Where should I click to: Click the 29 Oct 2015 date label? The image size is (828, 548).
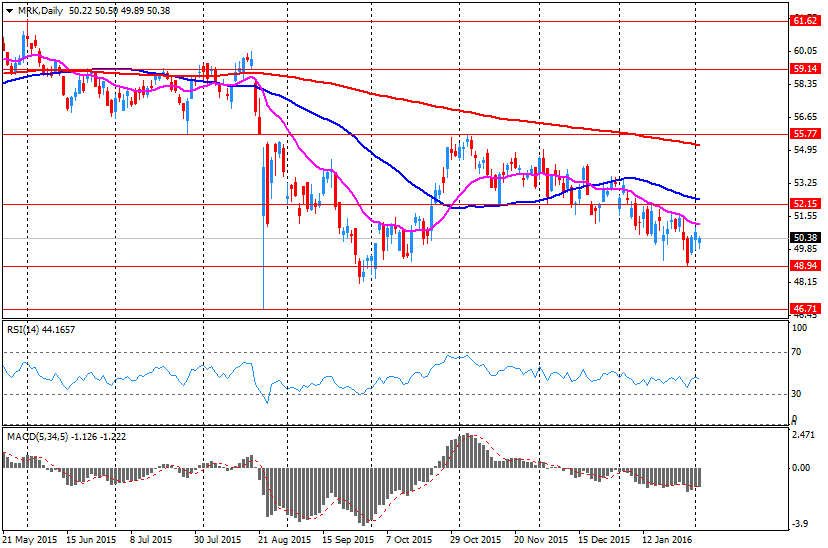(x=475, y=540)
